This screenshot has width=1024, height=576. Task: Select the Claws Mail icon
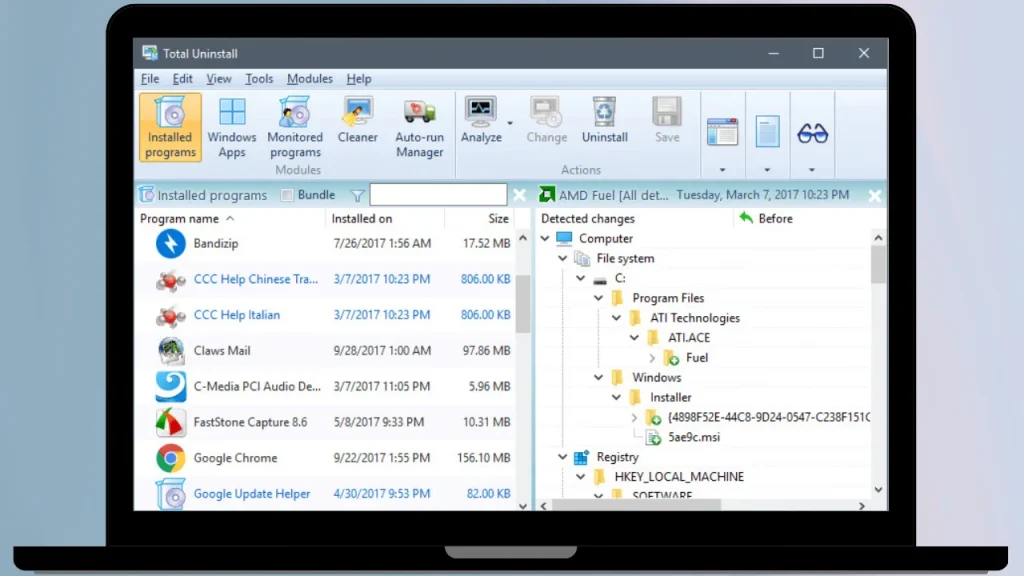(x=170, y=351)
